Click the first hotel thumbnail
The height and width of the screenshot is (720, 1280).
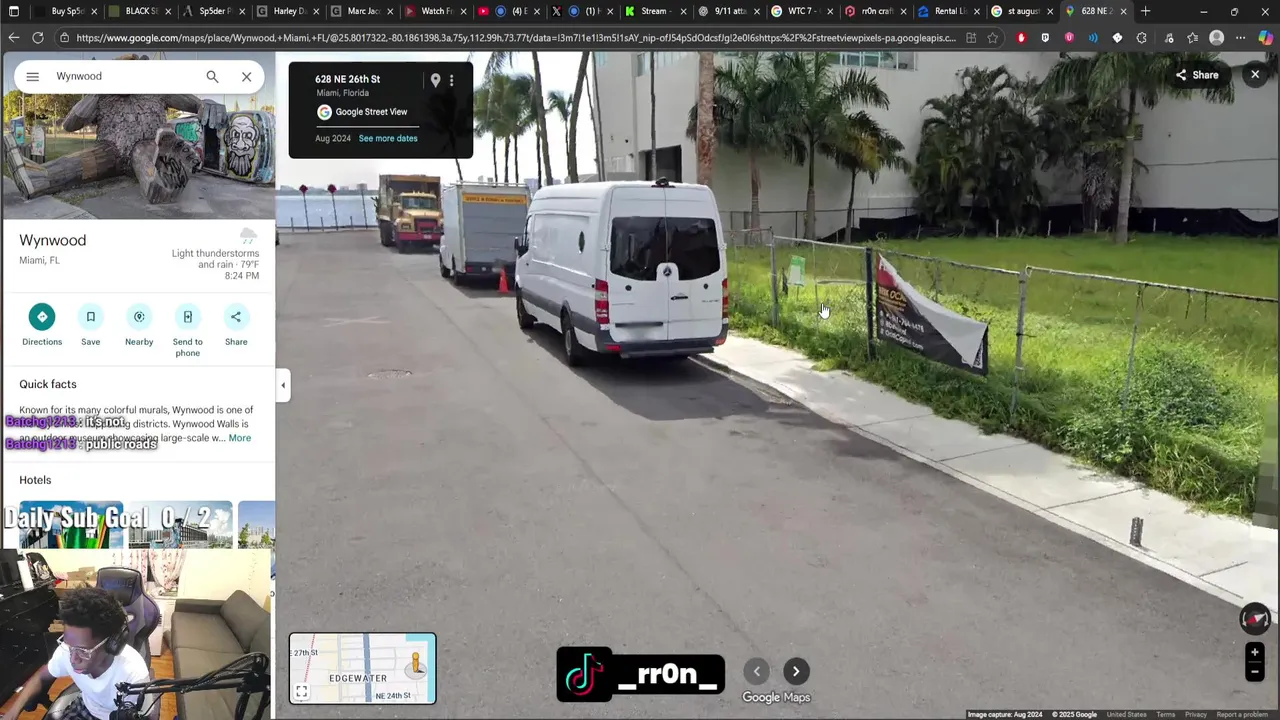(x=71, y=524)
